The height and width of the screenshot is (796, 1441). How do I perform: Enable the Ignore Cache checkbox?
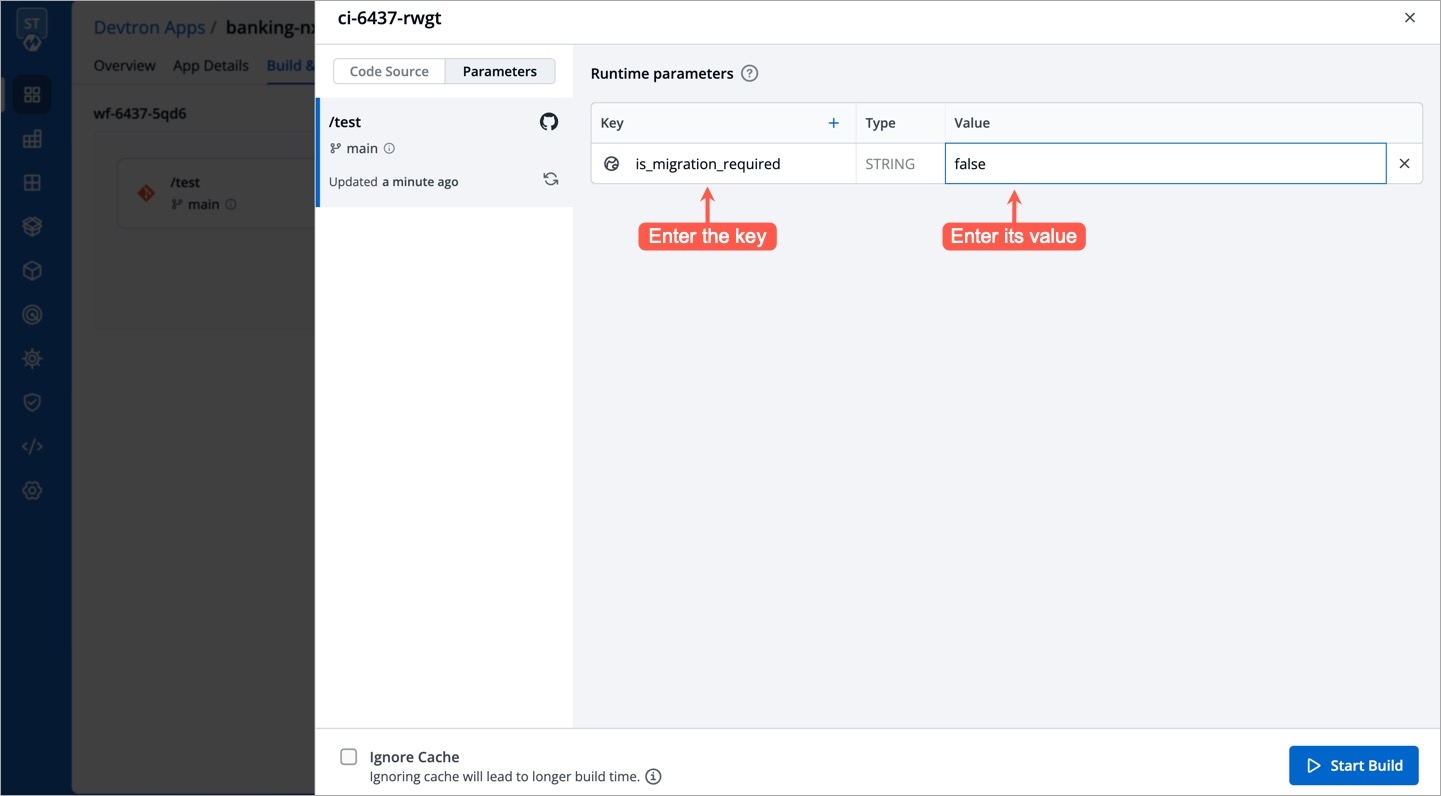(x=348, y=757)
